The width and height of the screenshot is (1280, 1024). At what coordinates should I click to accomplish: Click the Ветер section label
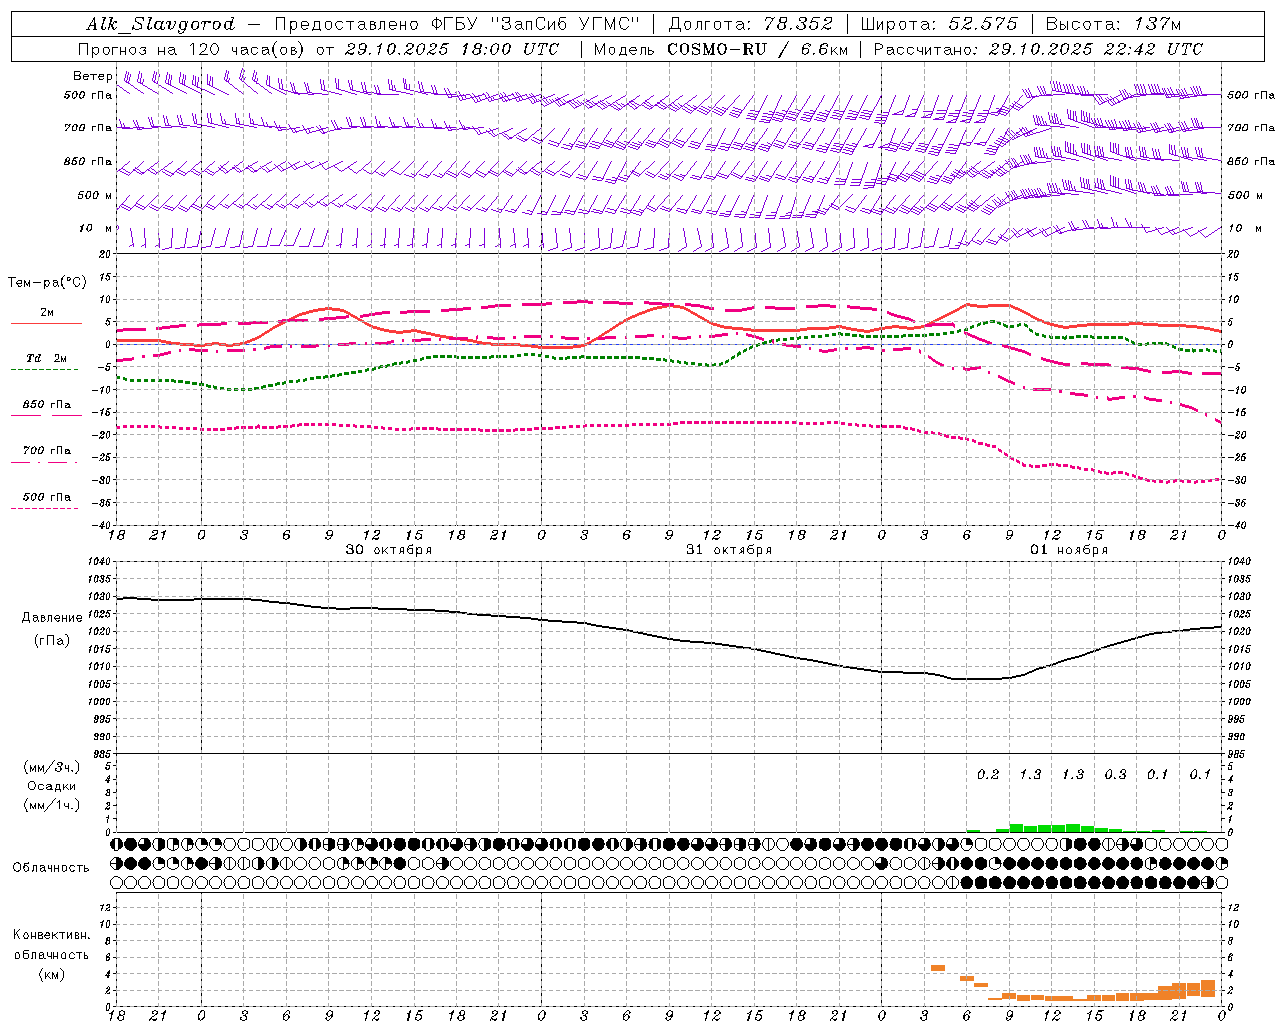coord(93,76)
